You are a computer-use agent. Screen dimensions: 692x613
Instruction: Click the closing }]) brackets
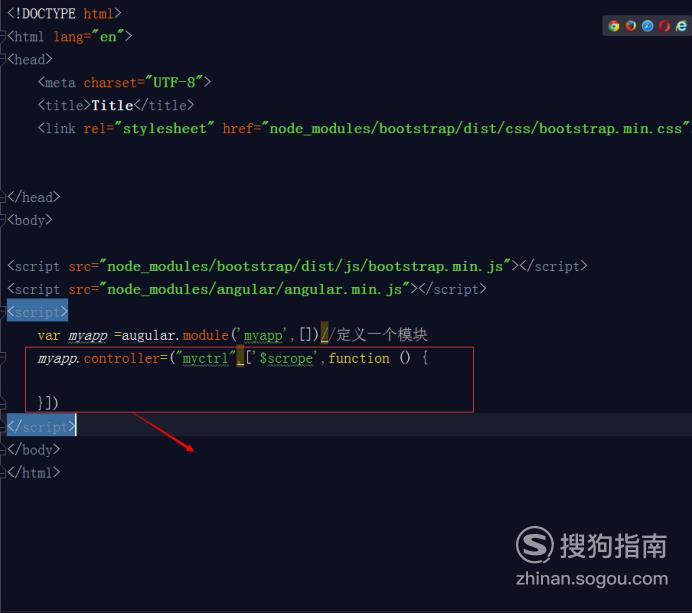[x=48, y=403]
